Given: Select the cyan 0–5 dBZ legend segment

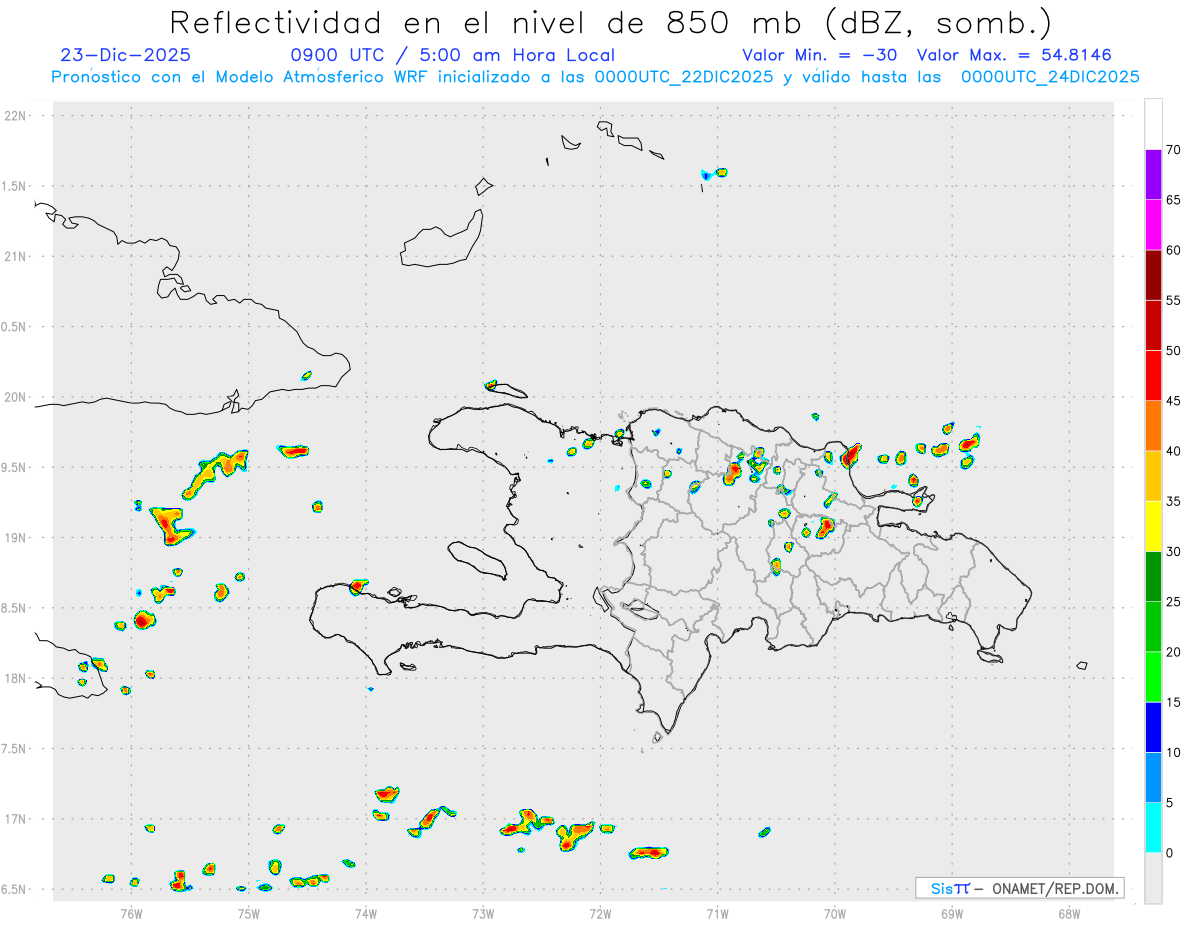Looking at the screenshot, I should 1153,828.
